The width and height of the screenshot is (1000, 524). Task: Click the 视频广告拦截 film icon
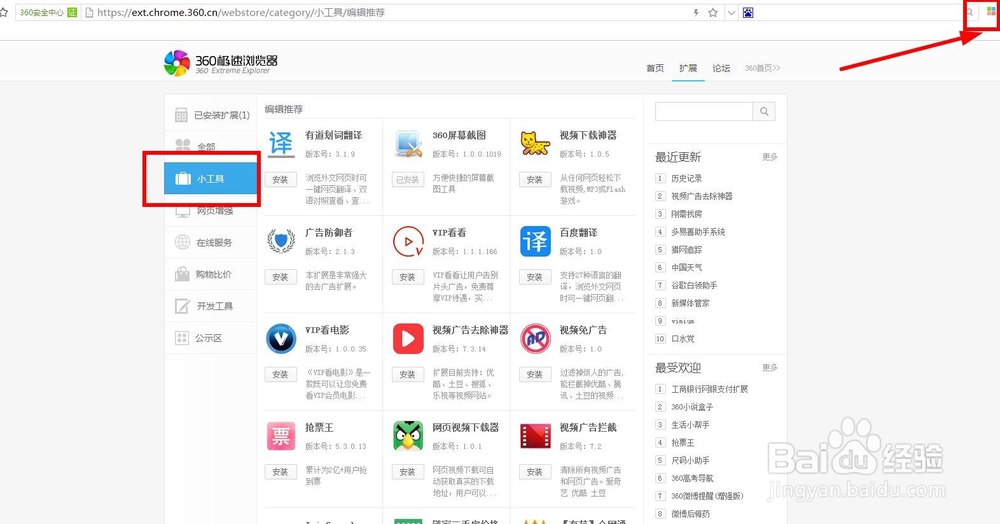click(x=535, y=437)
